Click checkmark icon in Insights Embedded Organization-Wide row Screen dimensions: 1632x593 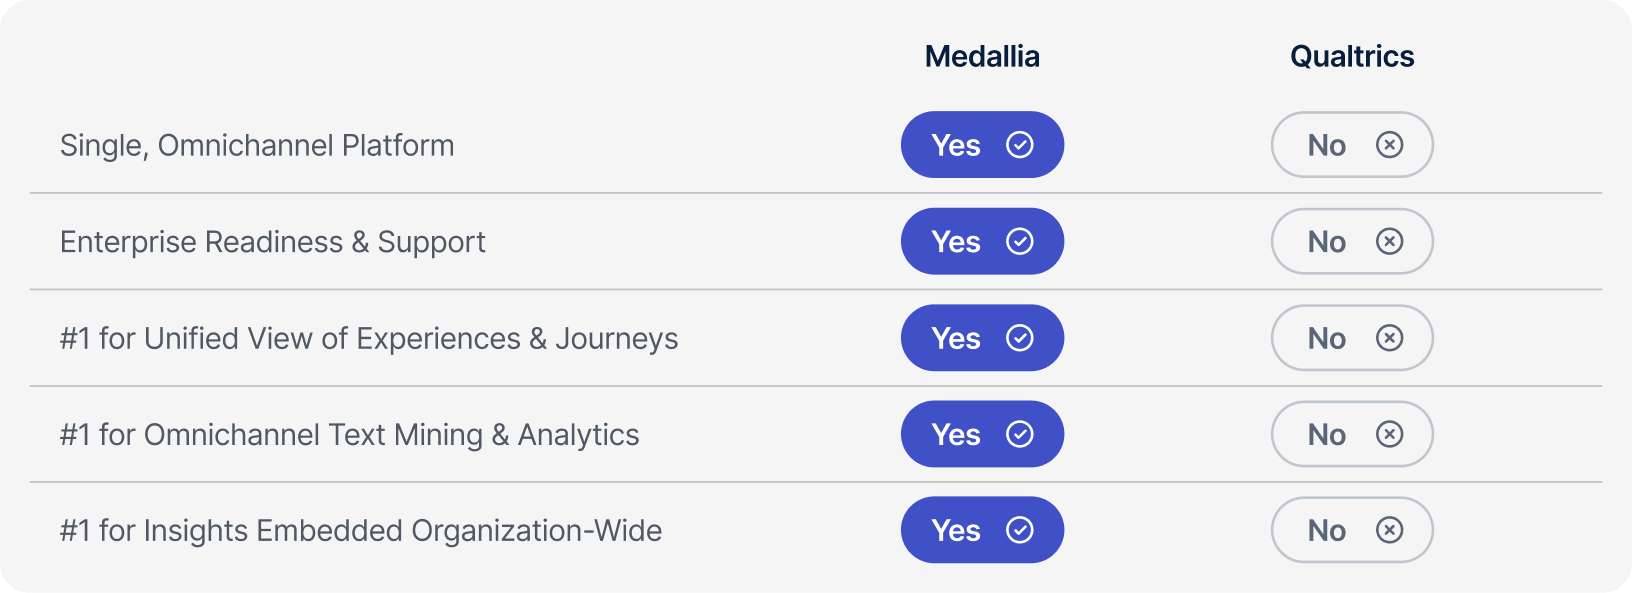pyautogui.click(x=1019, y=530)
